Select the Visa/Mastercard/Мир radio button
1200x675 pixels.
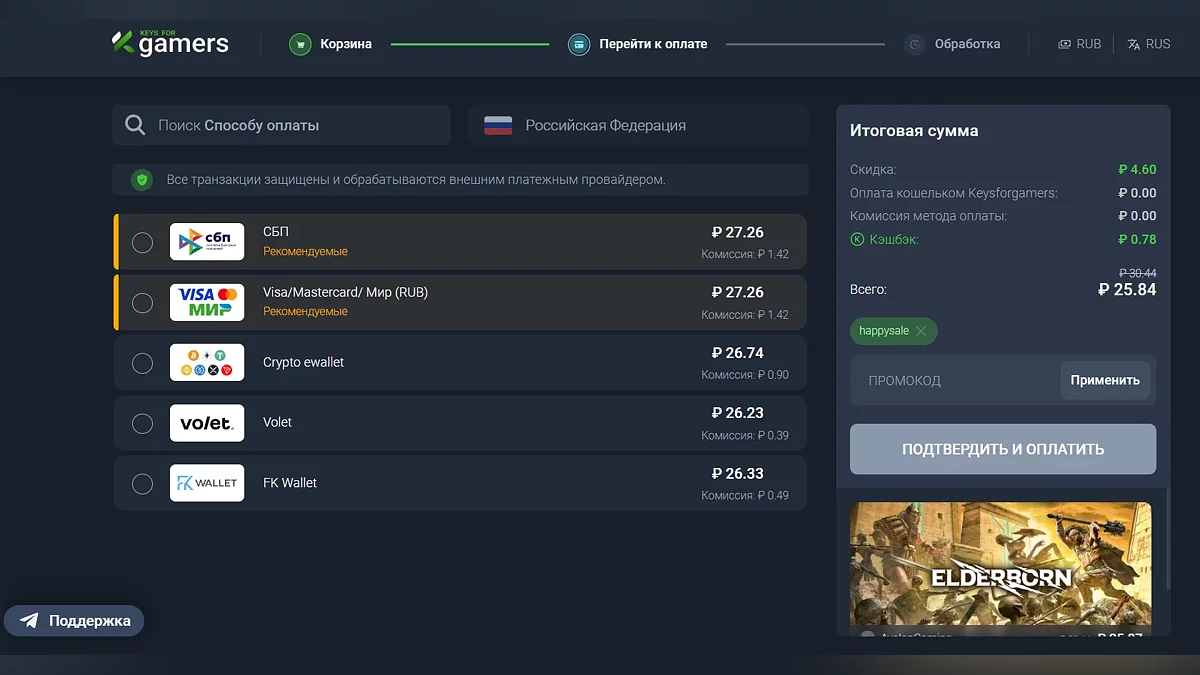(143, 302)
